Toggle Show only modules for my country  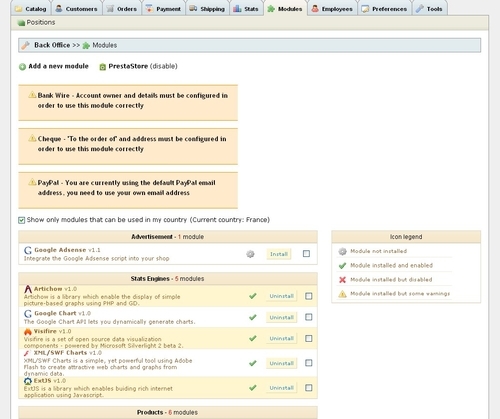coord(22,220)
